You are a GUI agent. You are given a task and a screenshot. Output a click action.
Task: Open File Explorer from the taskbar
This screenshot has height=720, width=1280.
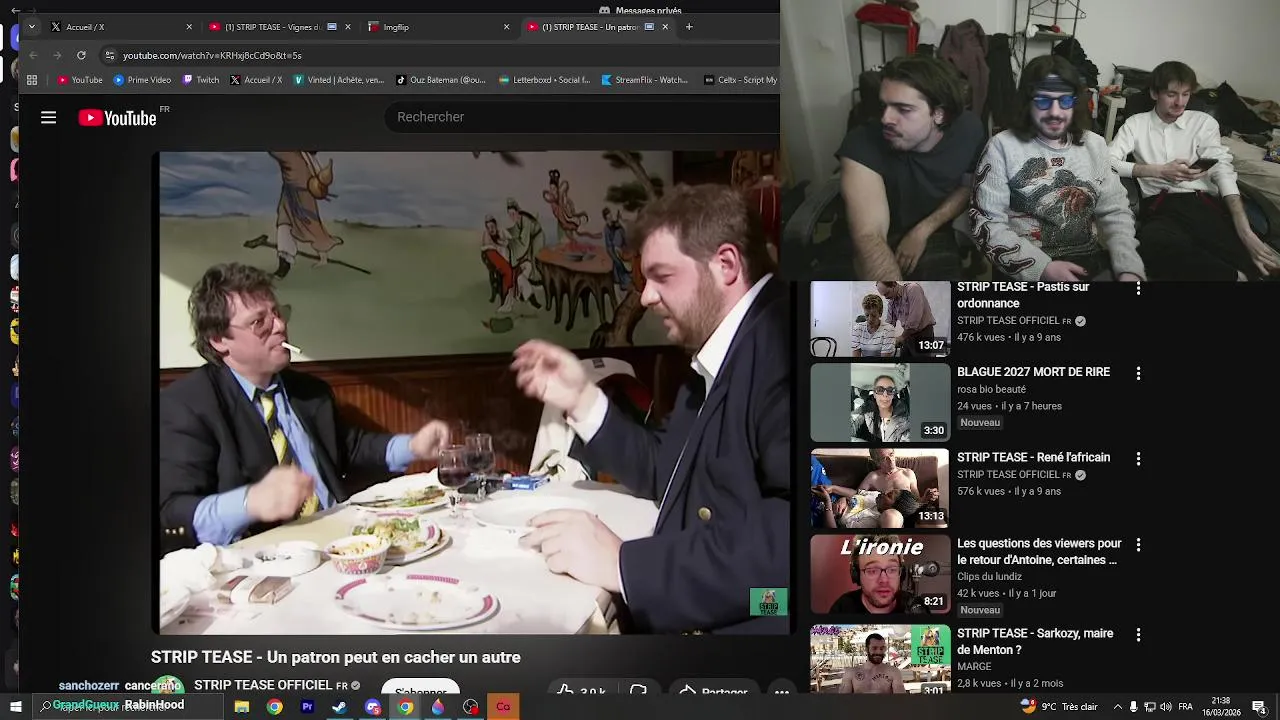point(242,707)
